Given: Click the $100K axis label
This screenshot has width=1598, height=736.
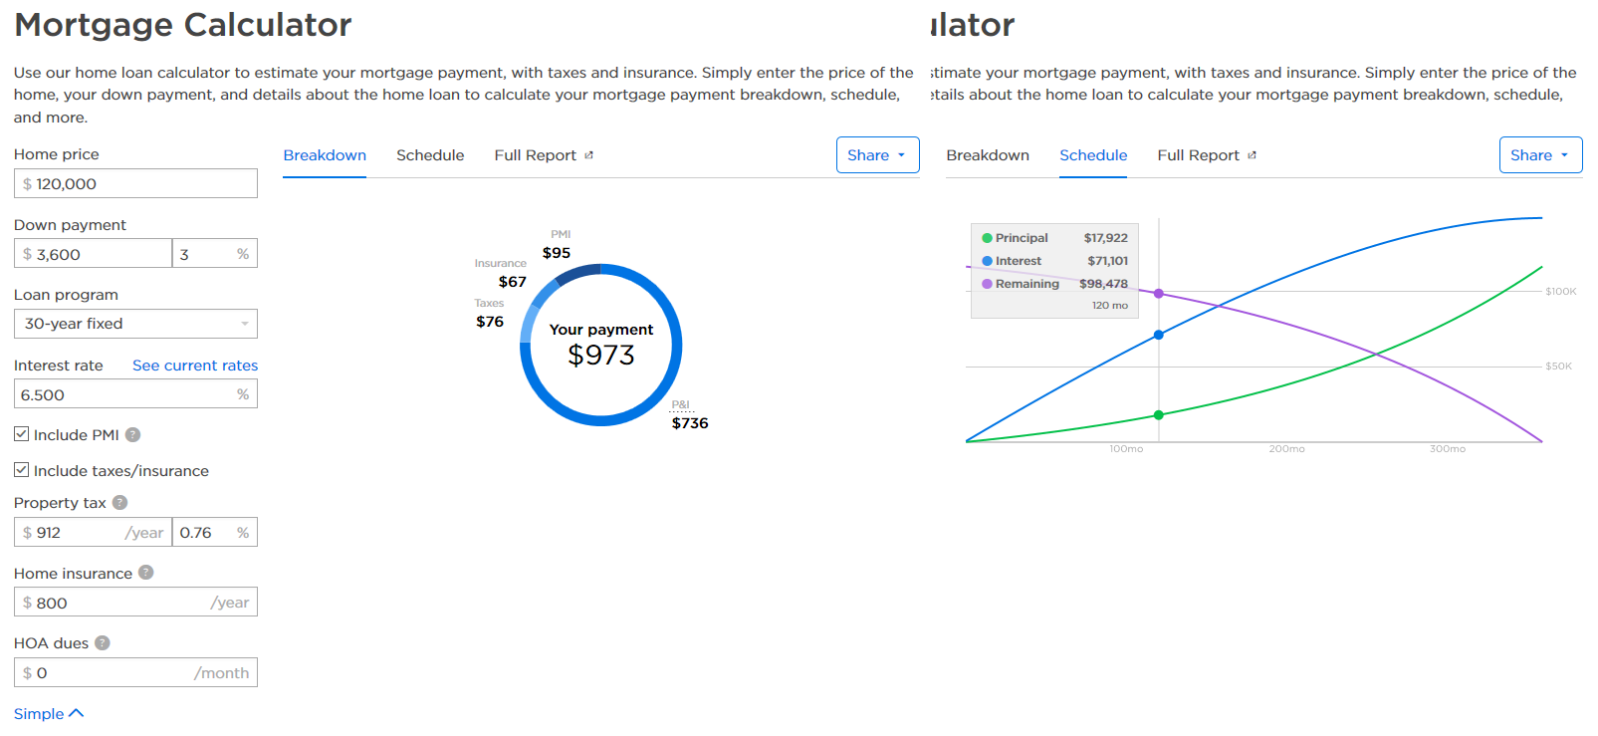Looking at the screenshot, I should point(1560,292).
